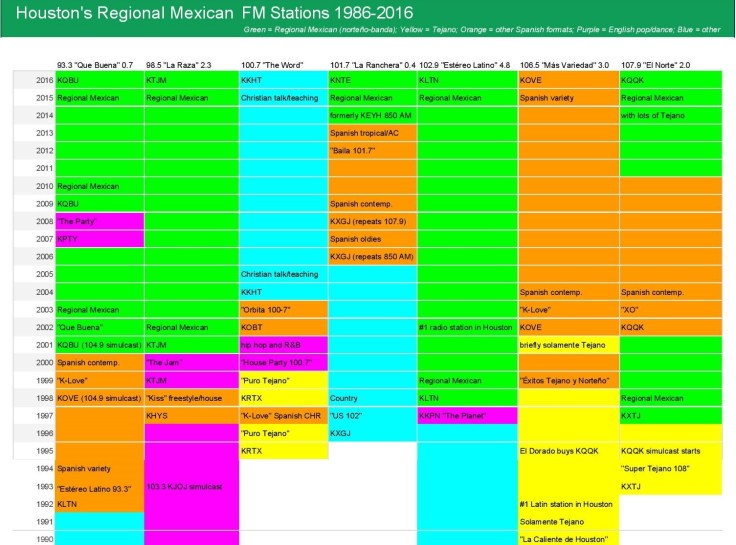Click the 'Country' cell

[x=373, y=398]
